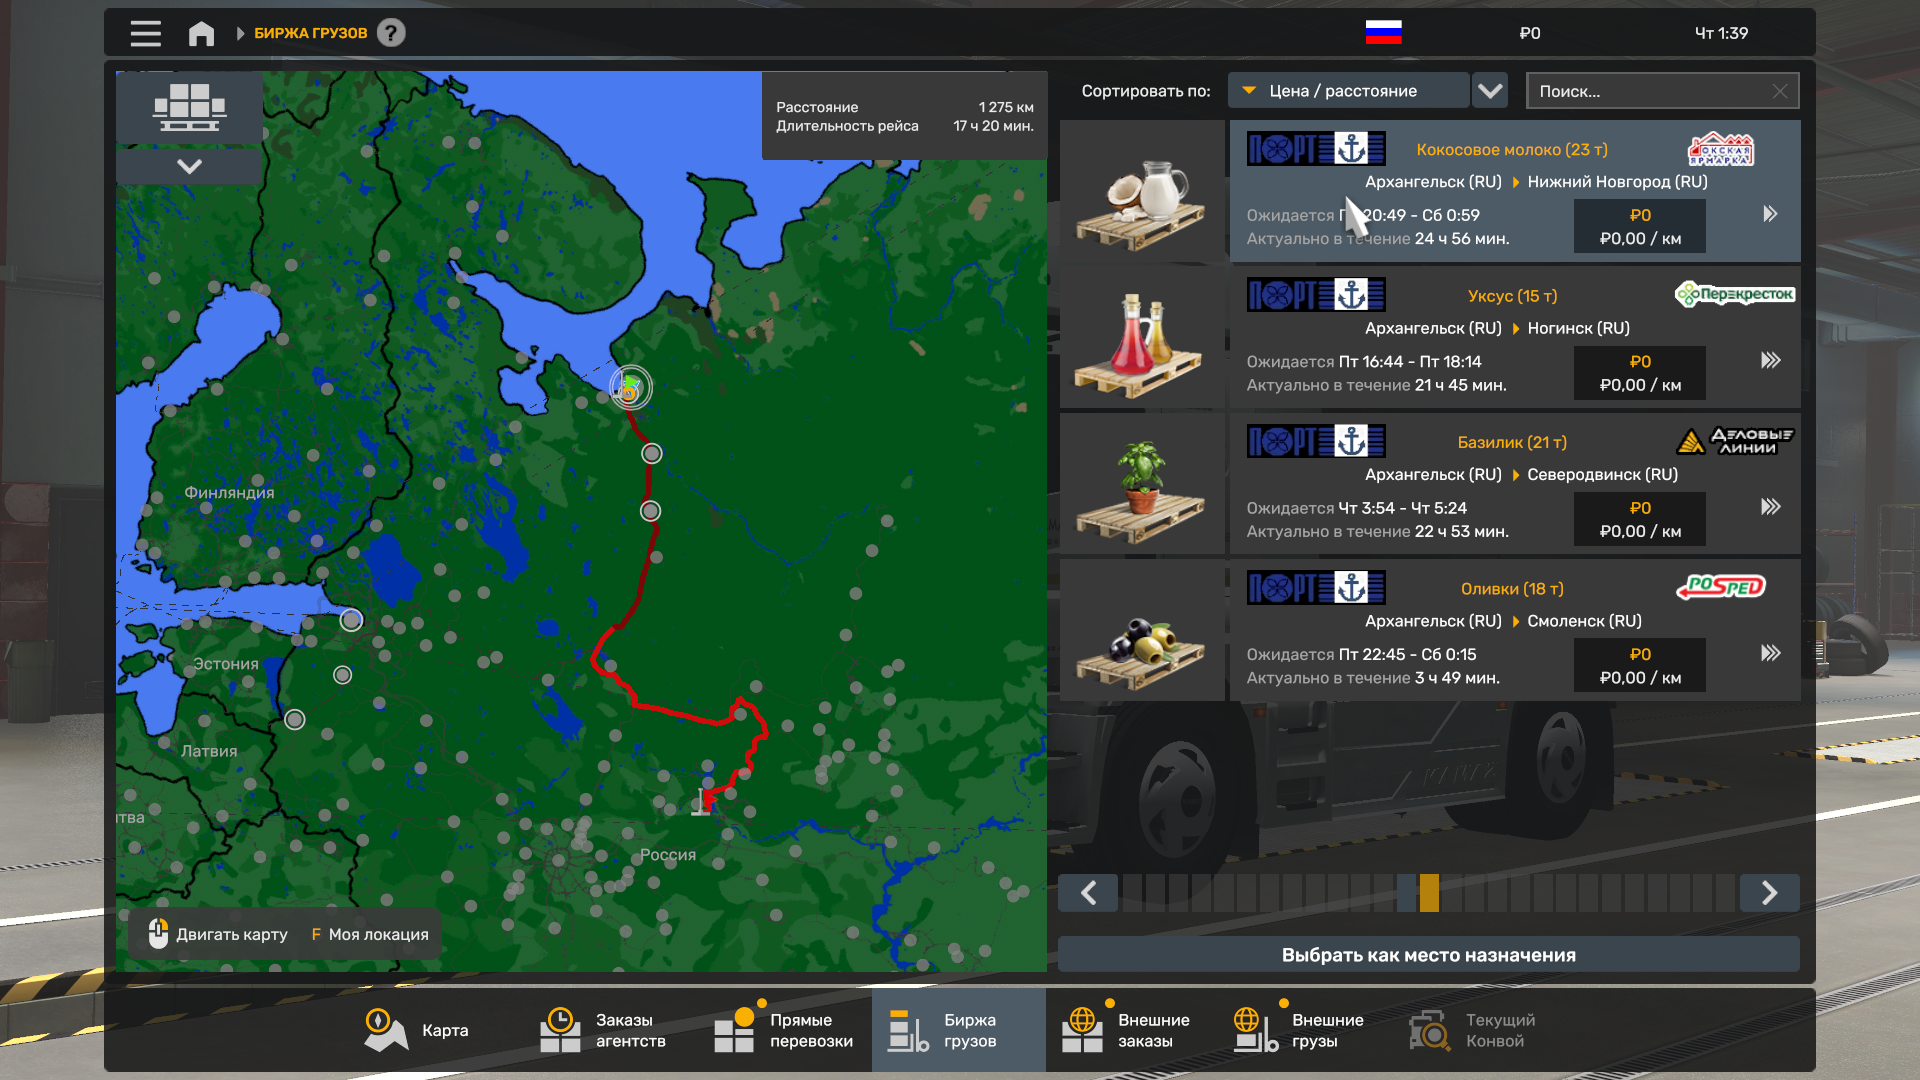
Task: Go to next page of offers
Action: coord(1769,893)
